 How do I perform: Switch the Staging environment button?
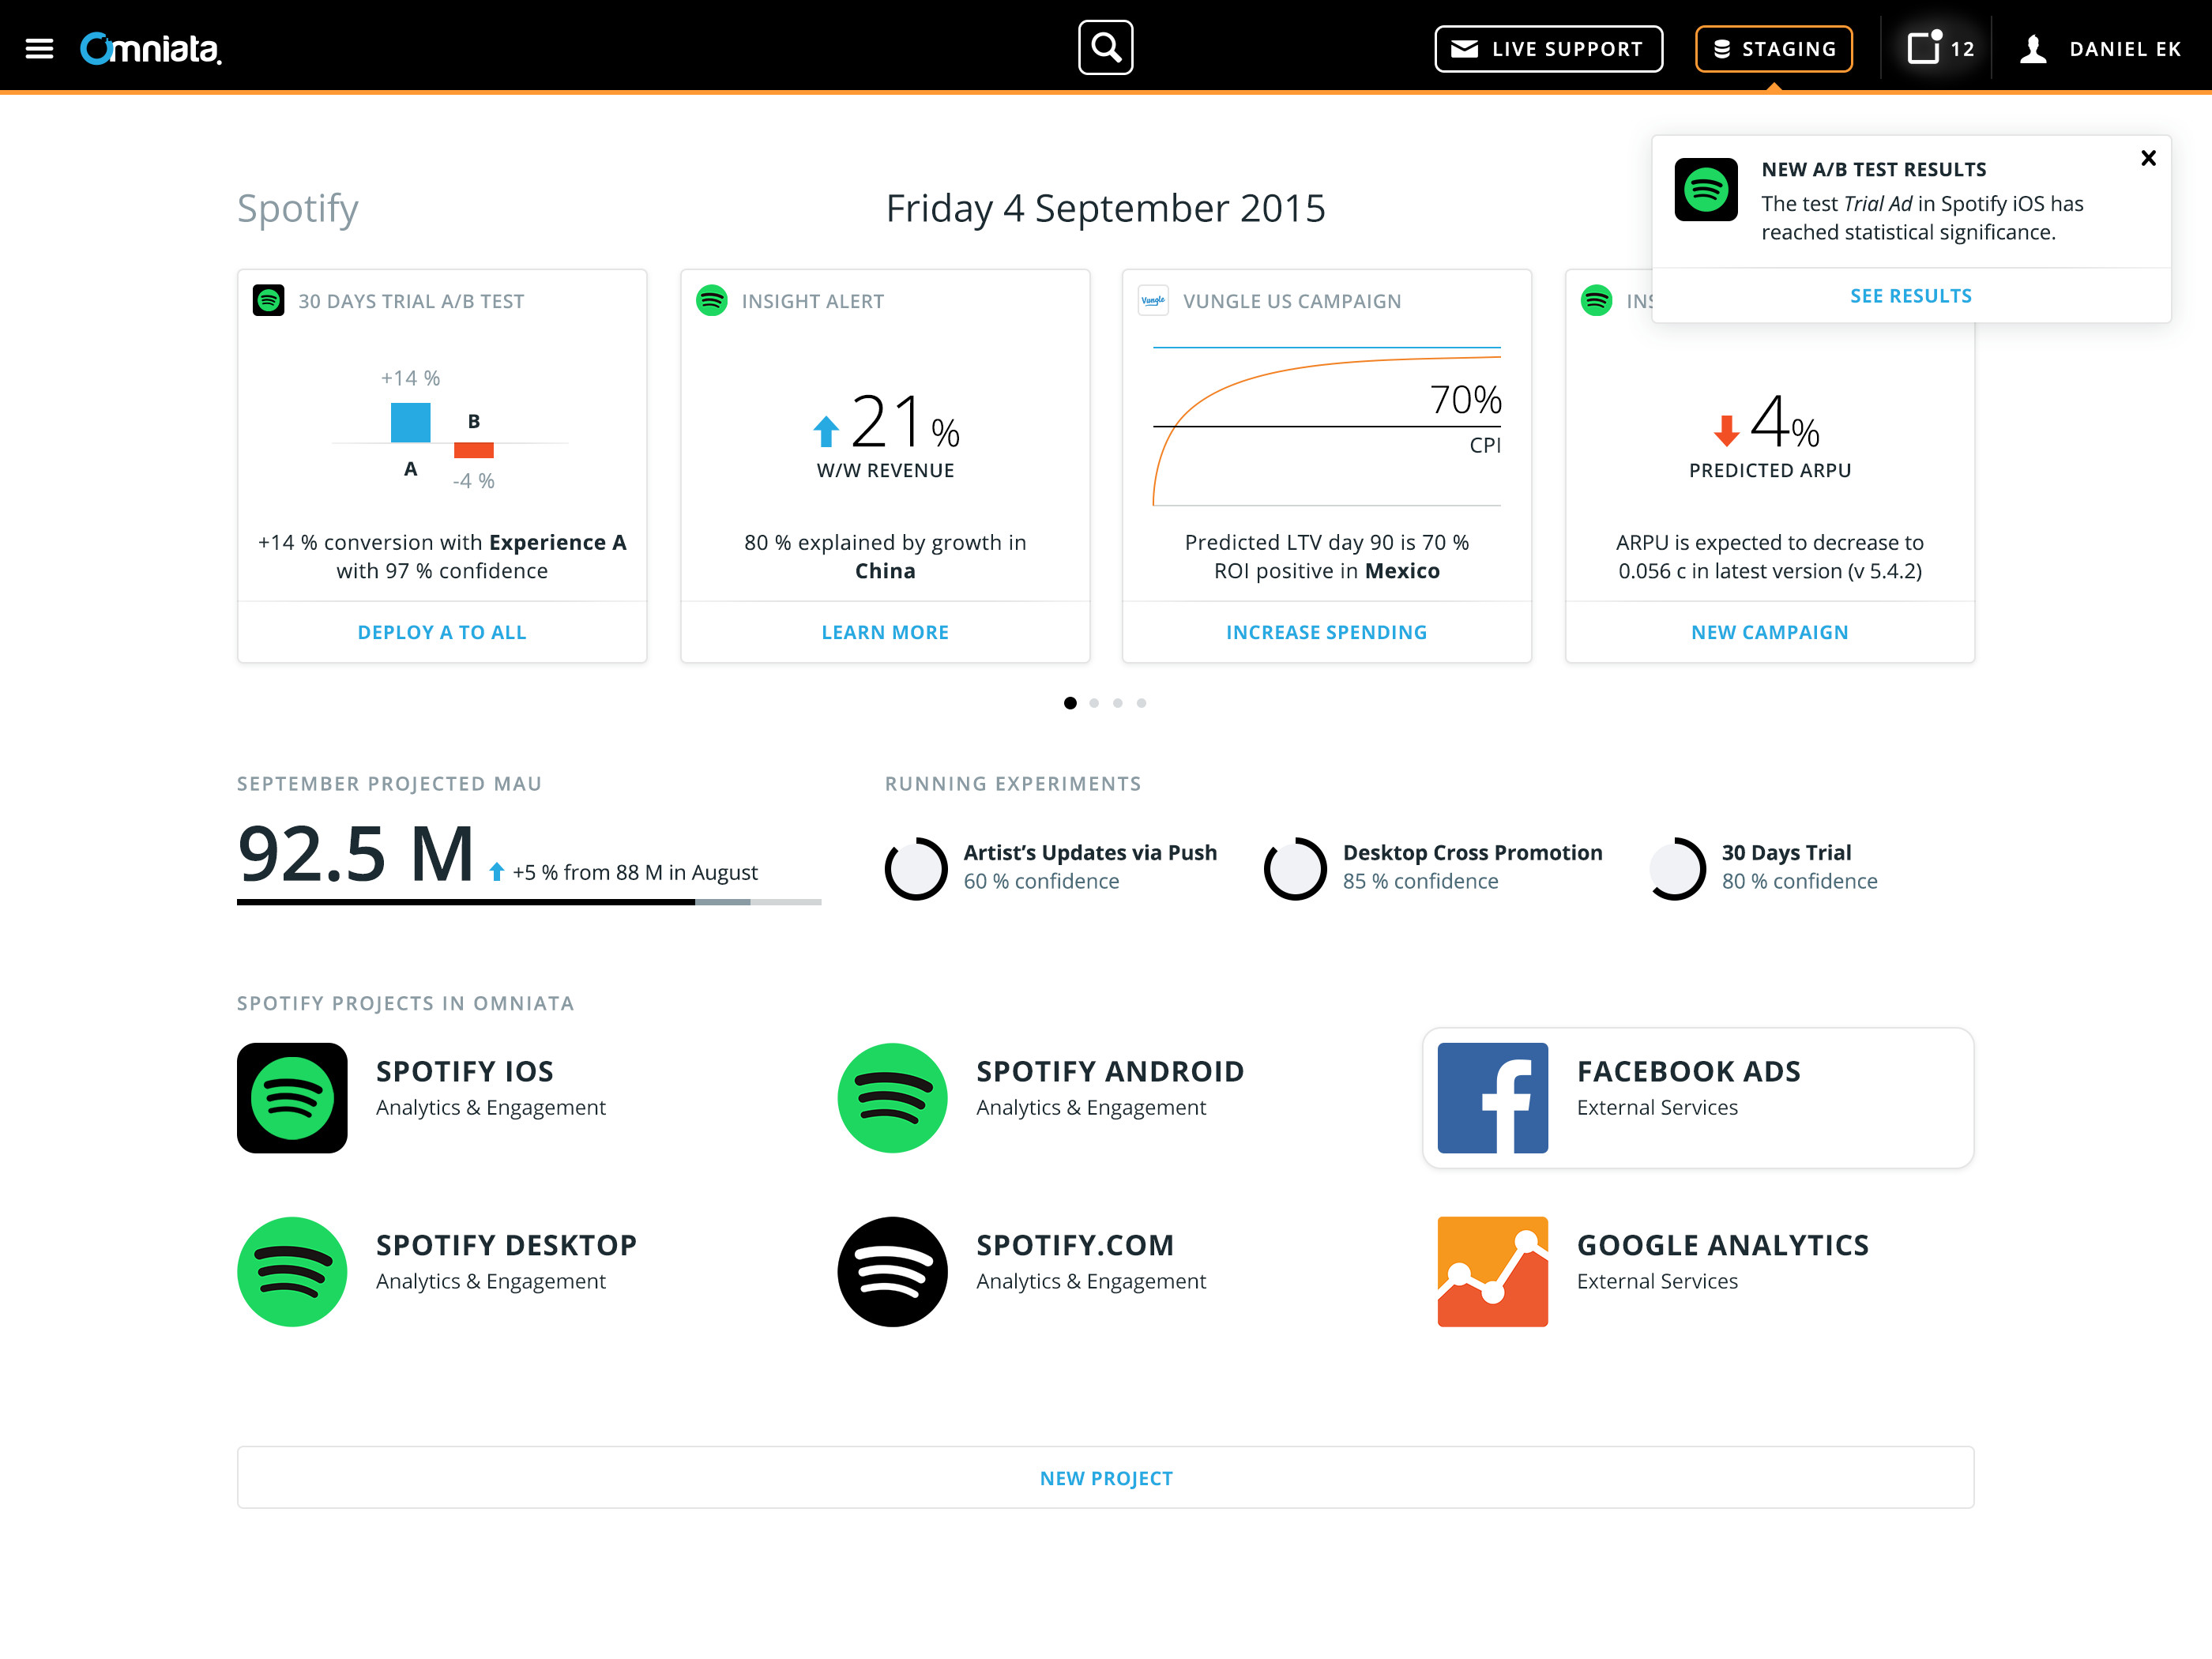pyautogui.click(x=1773, y=48)
